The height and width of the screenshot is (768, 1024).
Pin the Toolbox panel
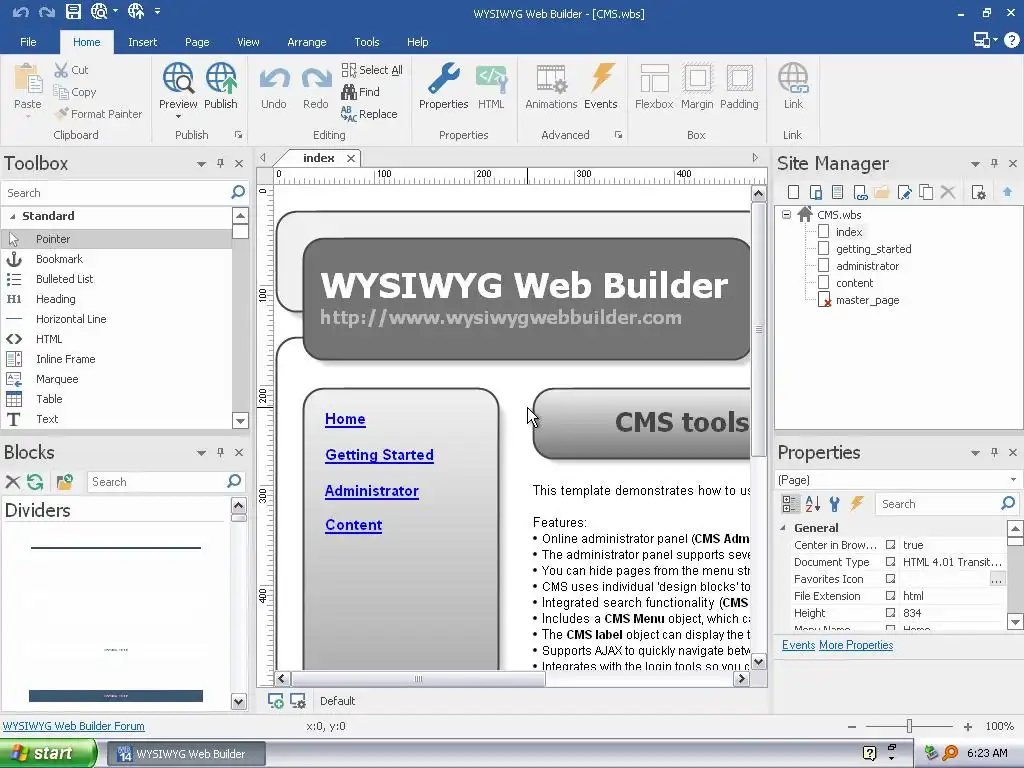pyautogui.click(x=220, y=163)
